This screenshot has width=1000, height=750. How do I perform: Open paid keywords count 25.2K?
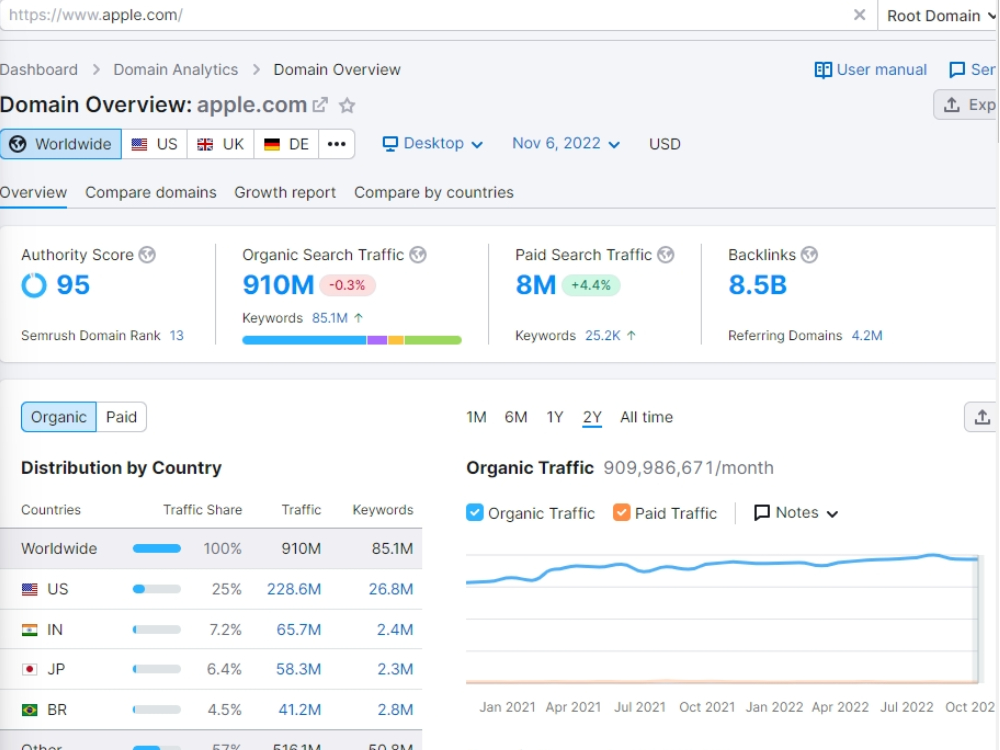603,335
